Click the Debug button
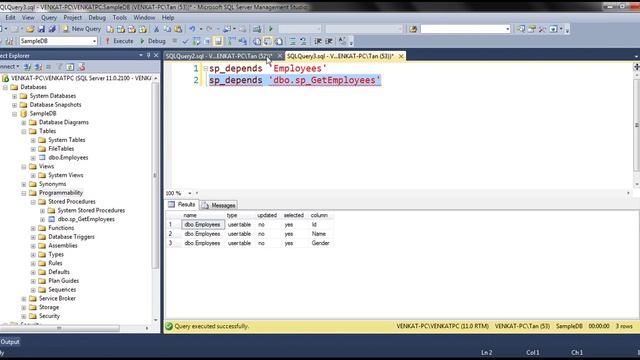Viewport: 640px width, 360px height. 153,41
